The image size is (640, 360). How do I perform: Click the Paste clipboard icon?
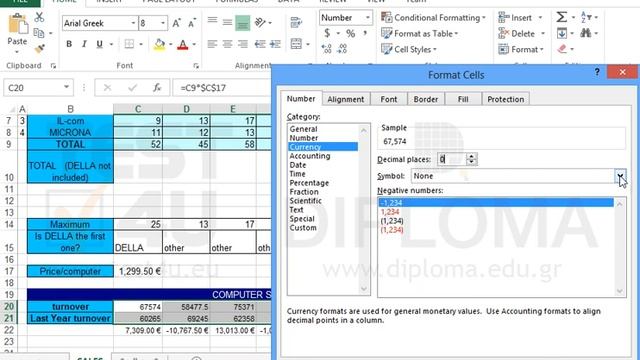(x=18, y=24)
